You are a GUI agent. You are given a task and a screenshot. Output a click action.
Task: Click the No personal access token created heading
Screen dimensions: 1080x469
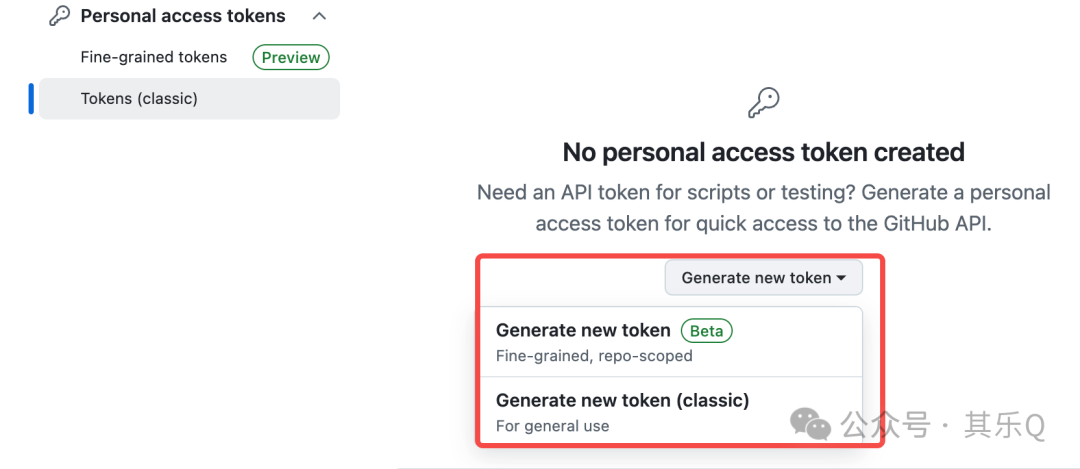coord(763,152)
